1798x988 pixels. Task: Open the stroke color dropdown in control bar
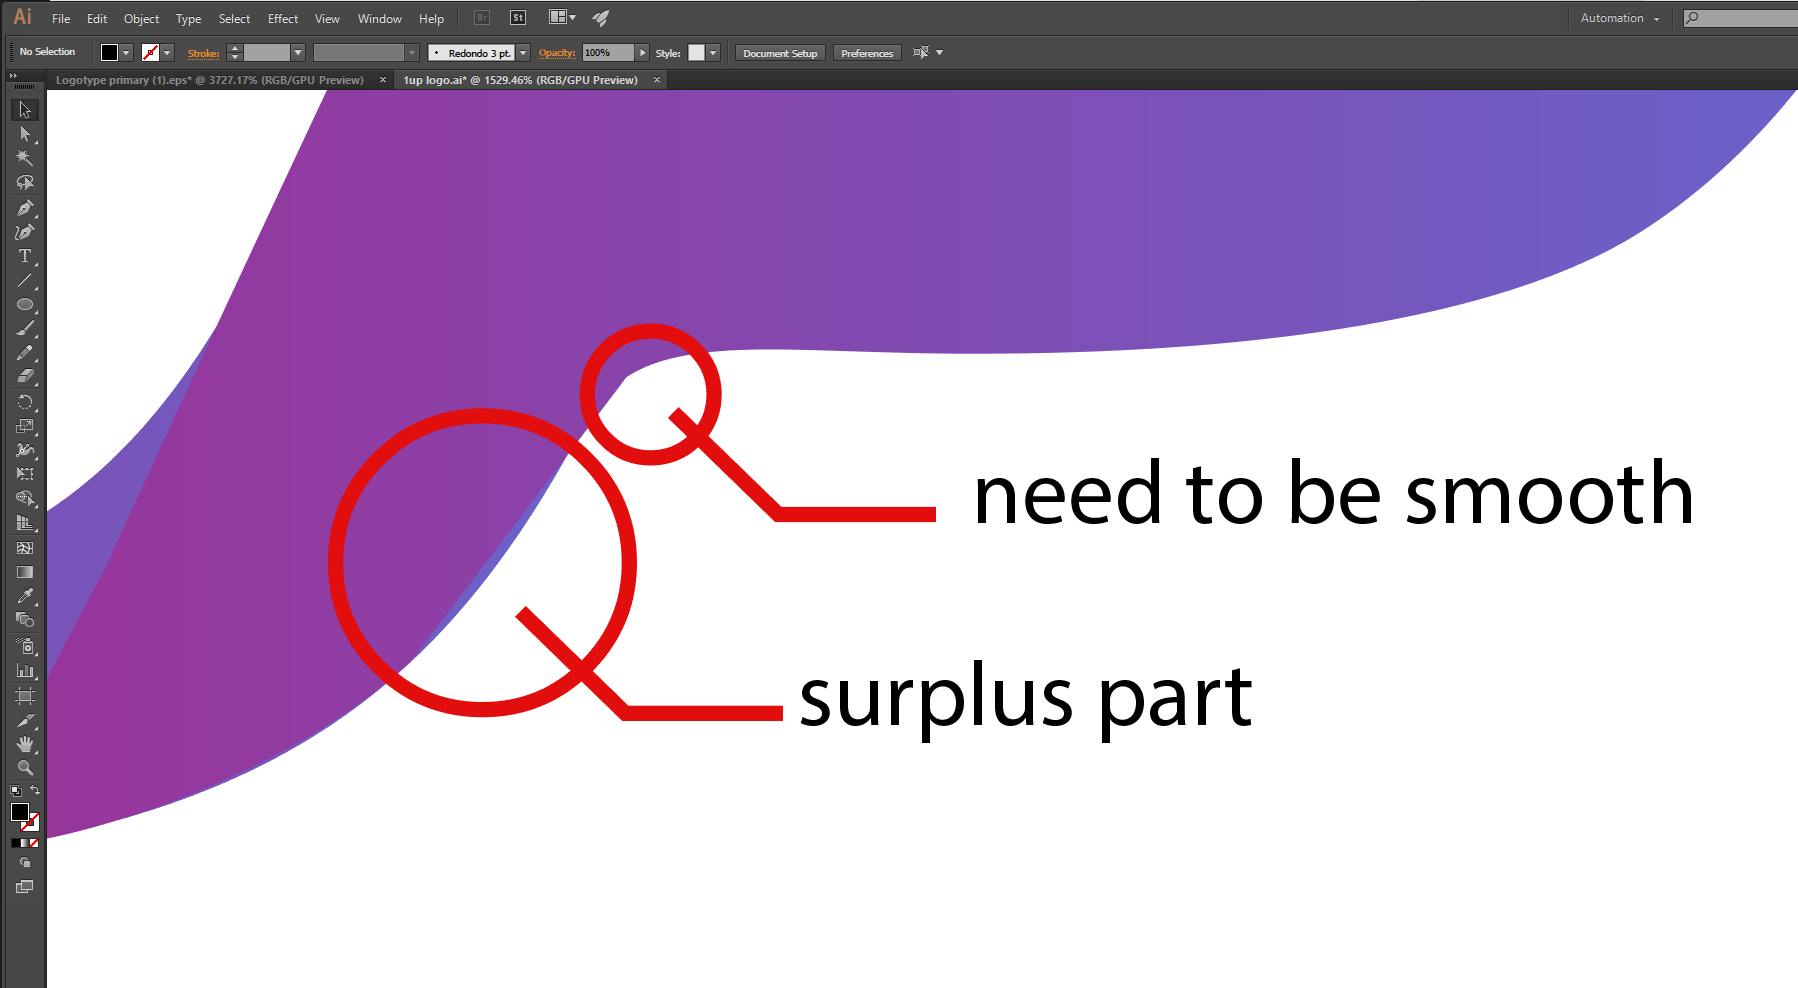coord(167,53)
